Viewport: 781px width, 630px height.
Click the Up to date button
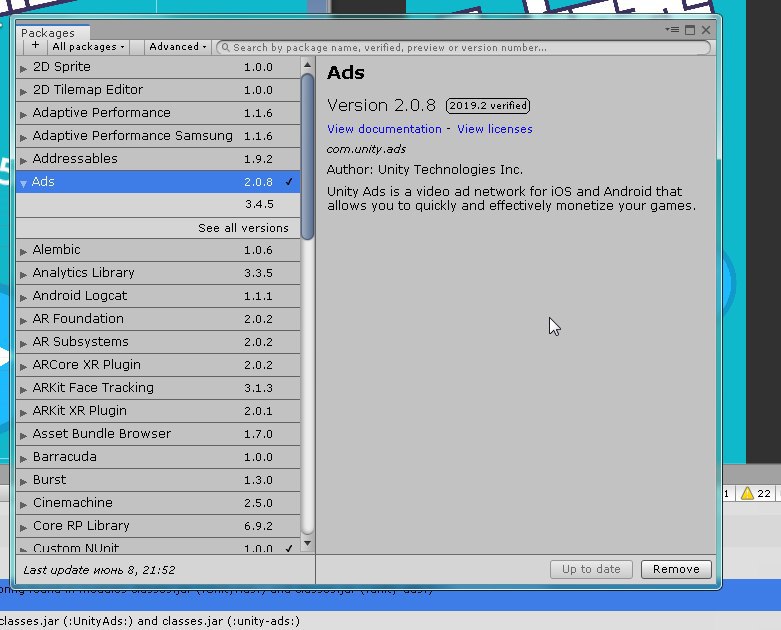pyautogui.click(x=591, y=569)
